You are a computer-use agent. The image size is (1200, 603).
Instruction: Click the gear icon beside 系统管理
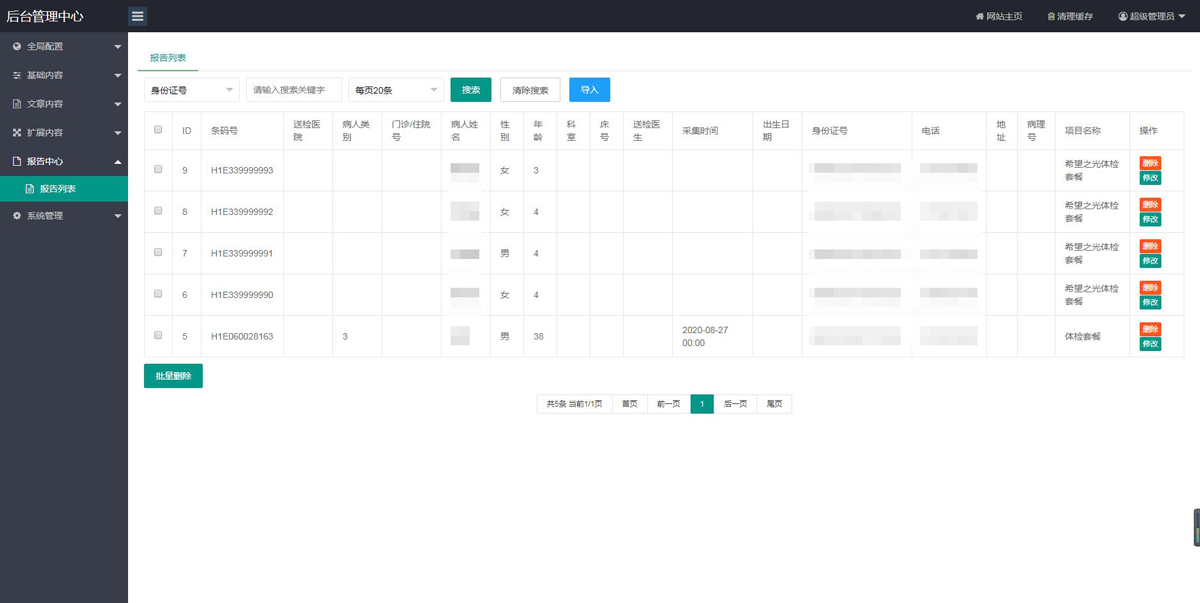click(x=17, y=216)
